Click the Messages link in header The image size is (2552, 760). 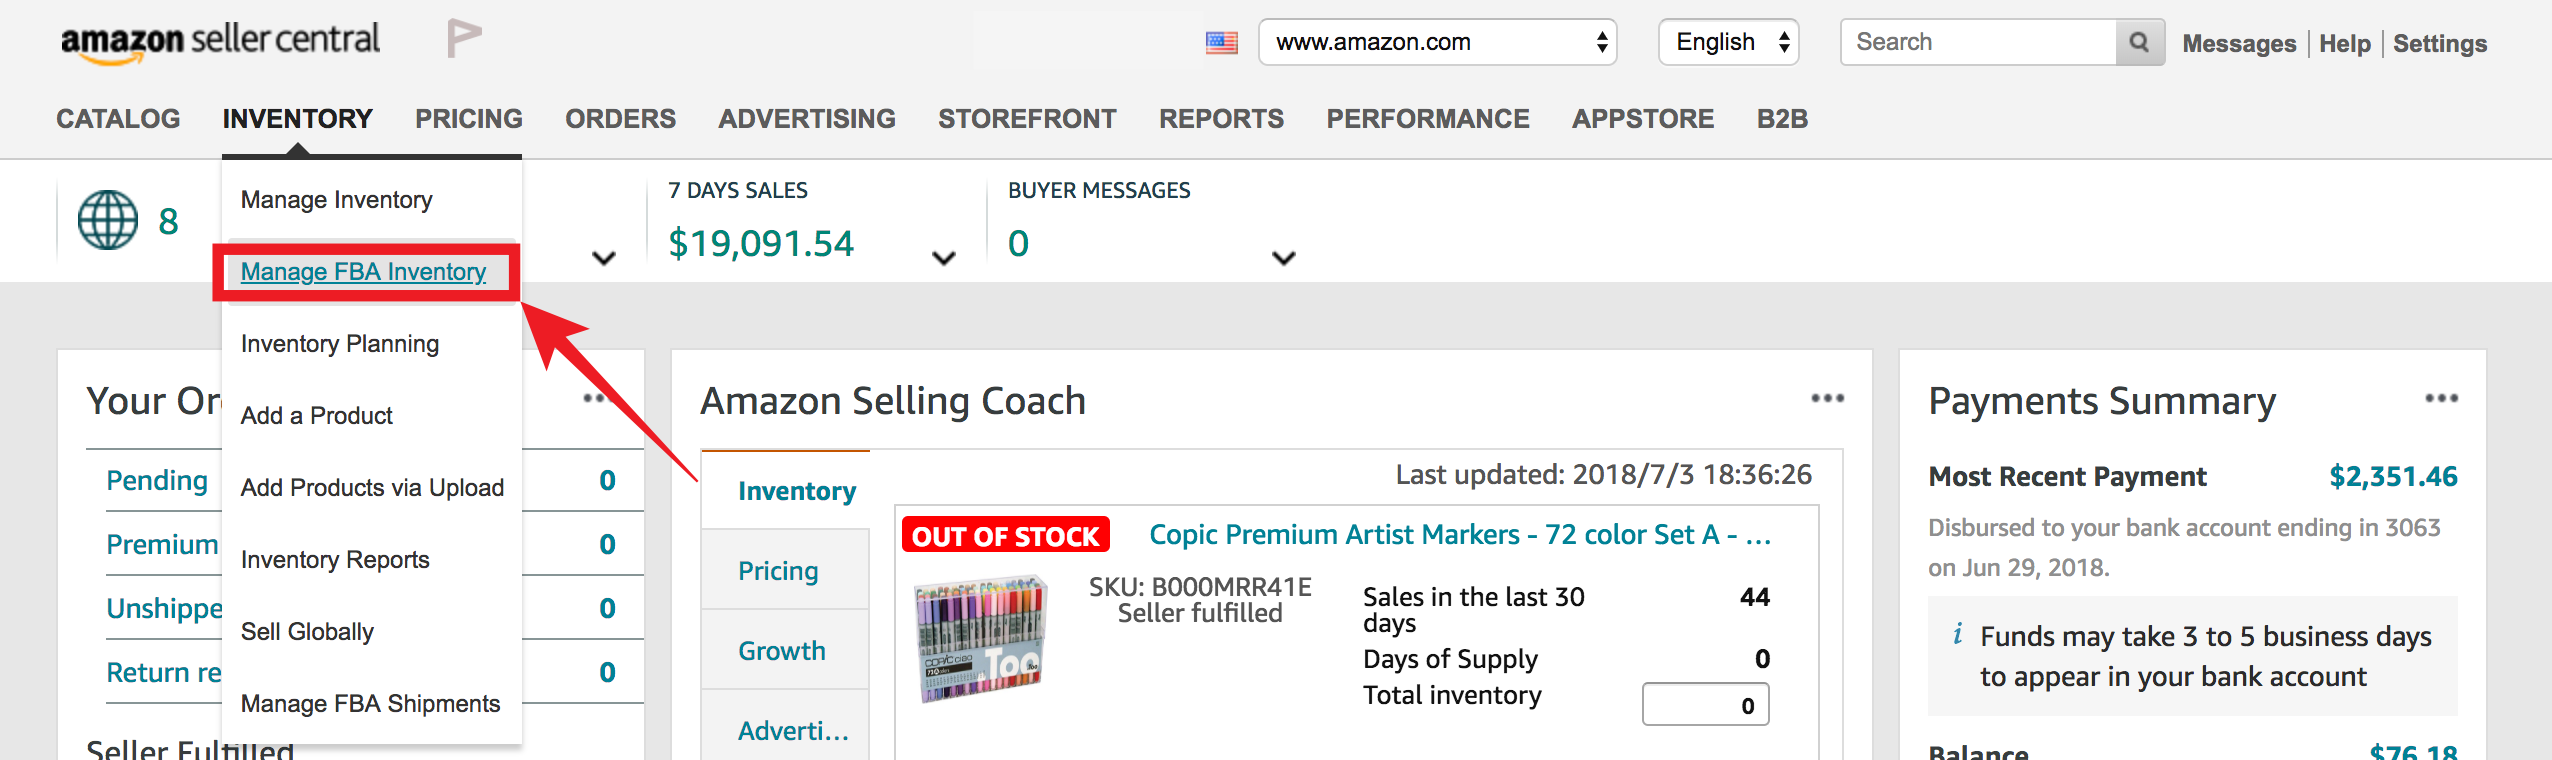(2239, 44)
